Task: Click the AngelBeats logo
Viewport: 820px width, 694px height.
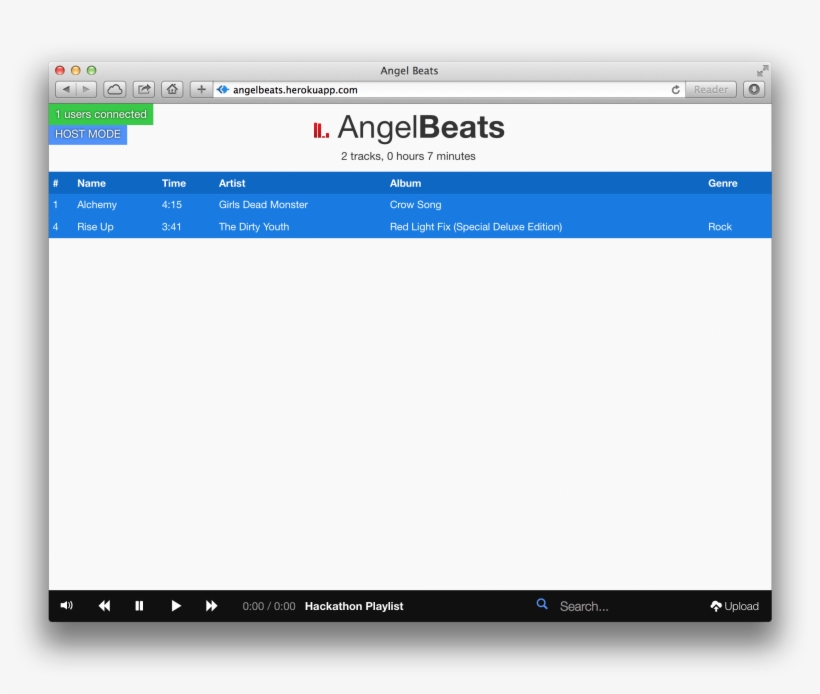Action: click(x=409, y=127)
